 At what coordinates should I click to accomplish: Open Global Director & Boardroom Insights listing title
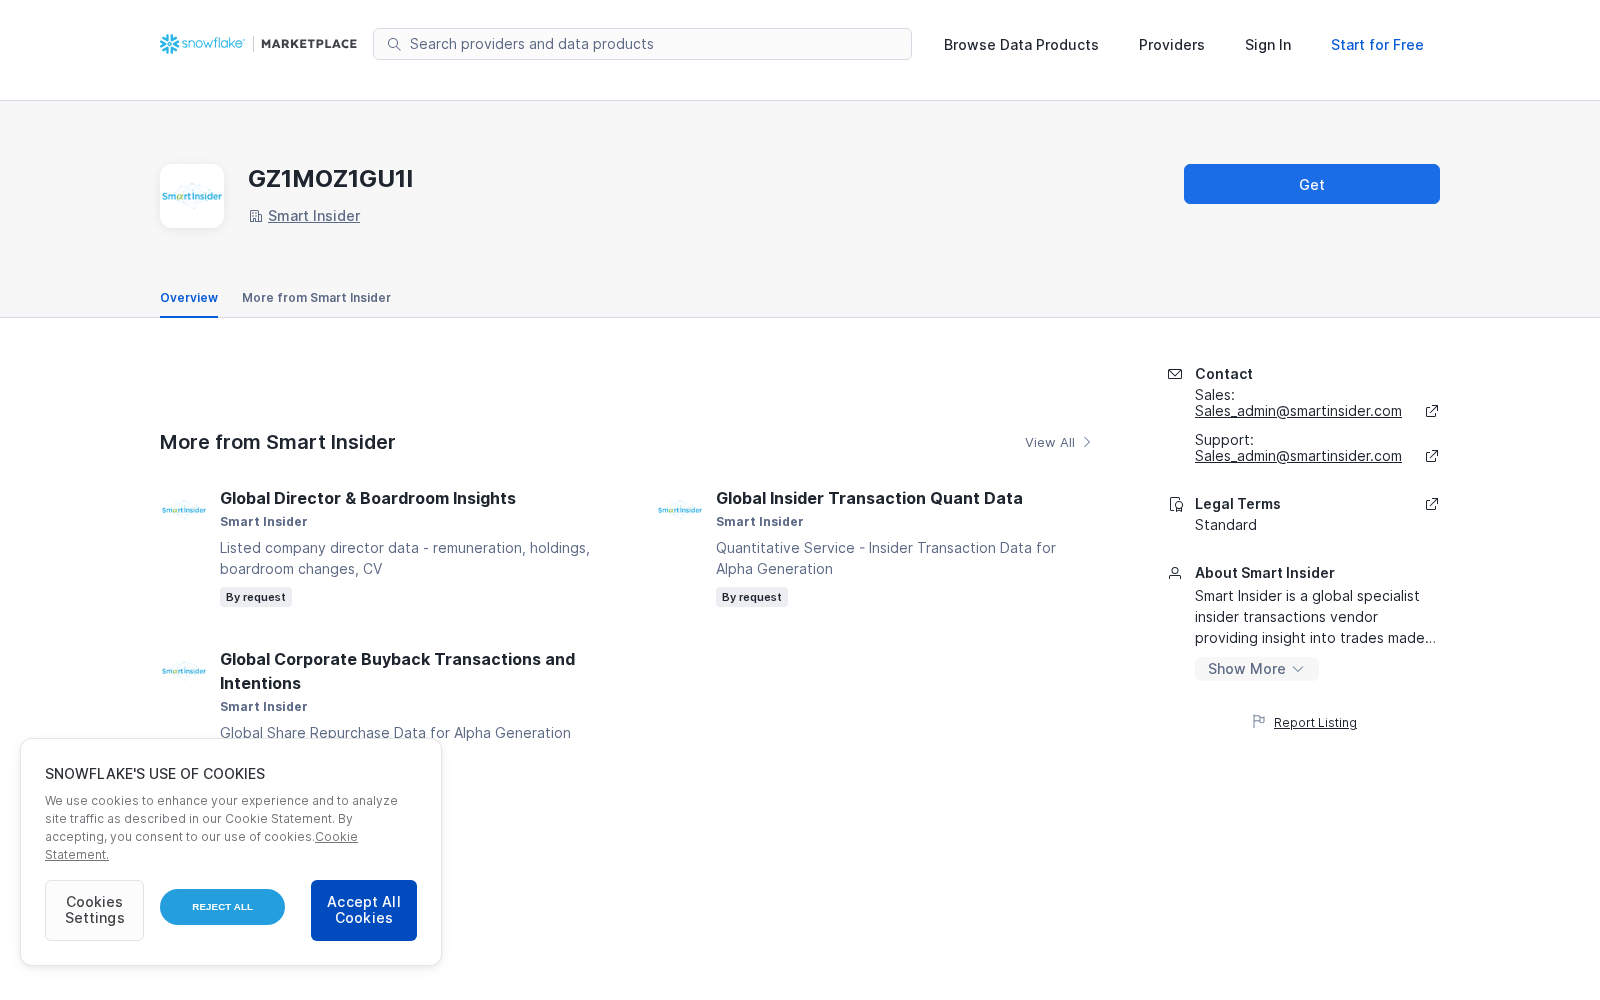click(x=368, y=498)
